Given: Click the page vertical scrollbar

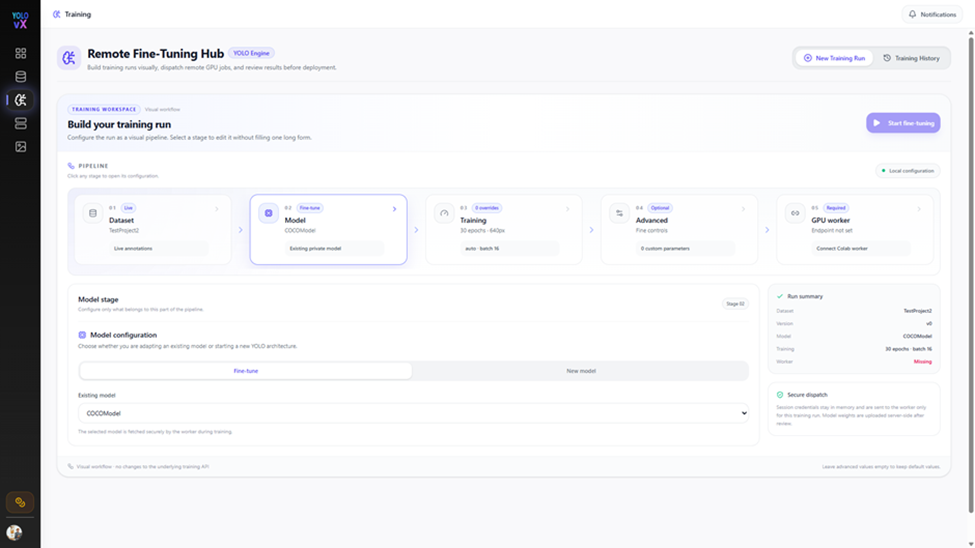Looking at the screenshot, I should pos(971,274).
